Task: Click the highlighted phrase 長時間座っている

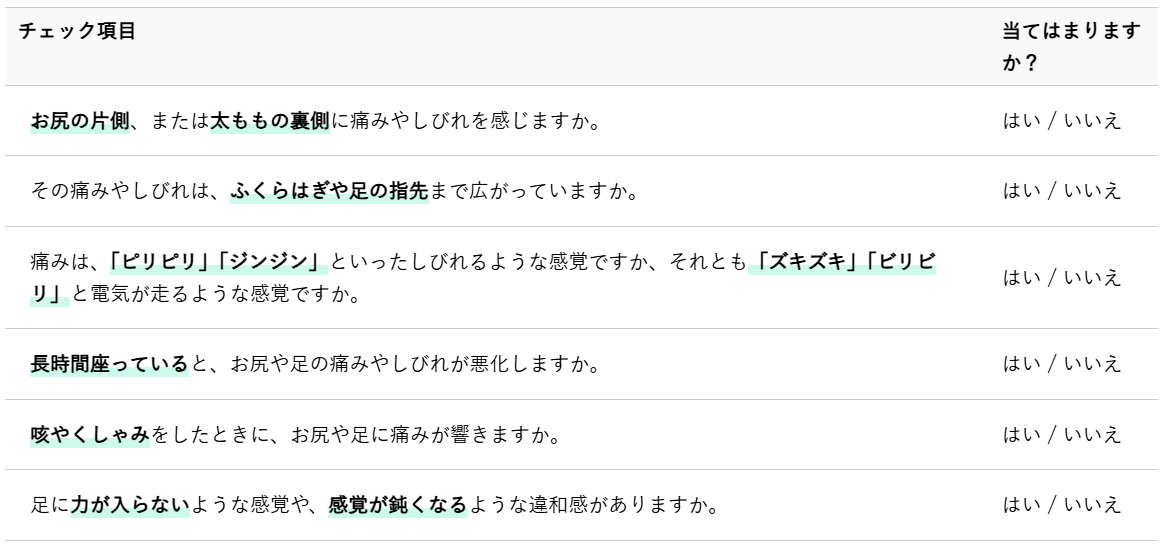Action: (109, 362)
